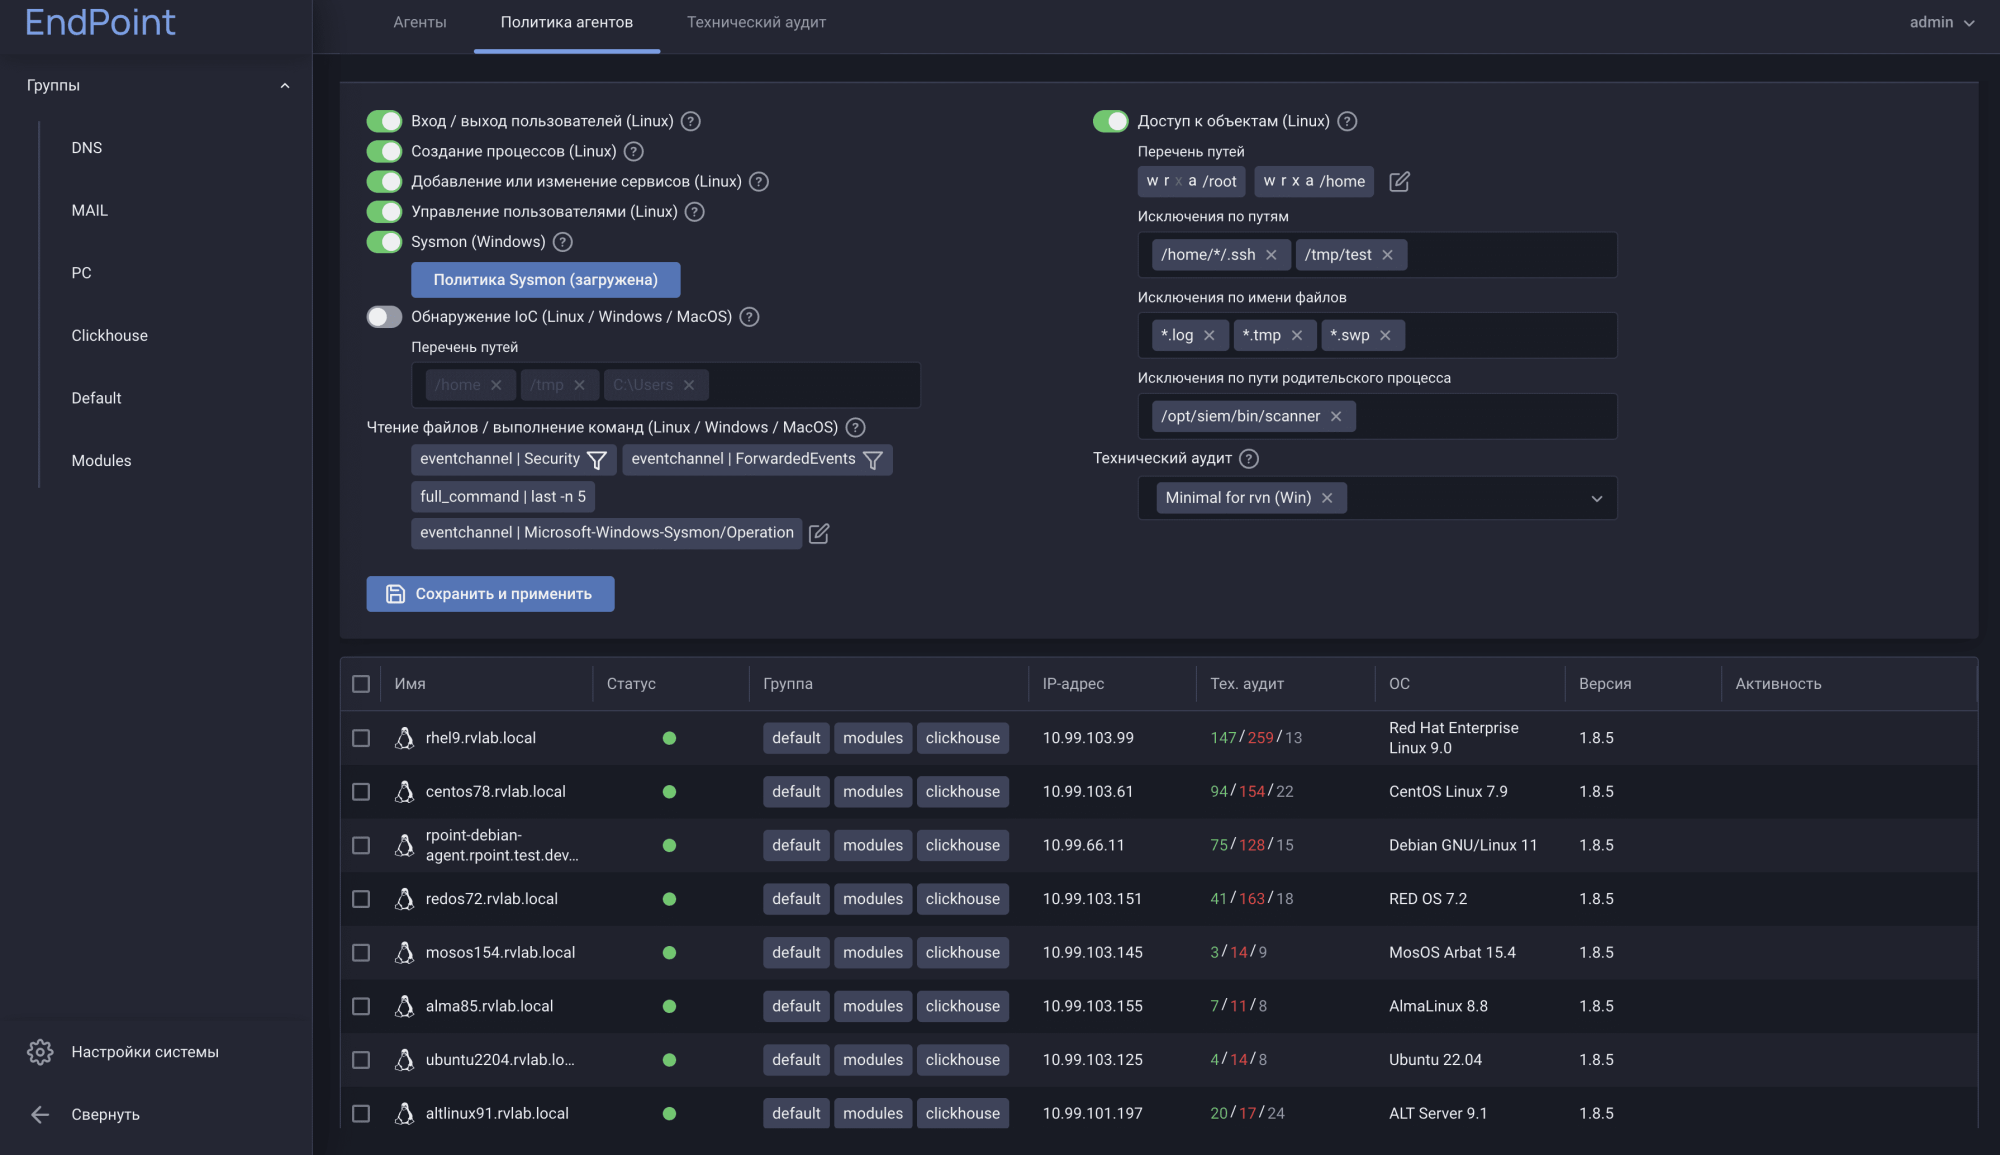
Task: Show help for Добавление или изменение сервисов
Action: click(759, 181)
